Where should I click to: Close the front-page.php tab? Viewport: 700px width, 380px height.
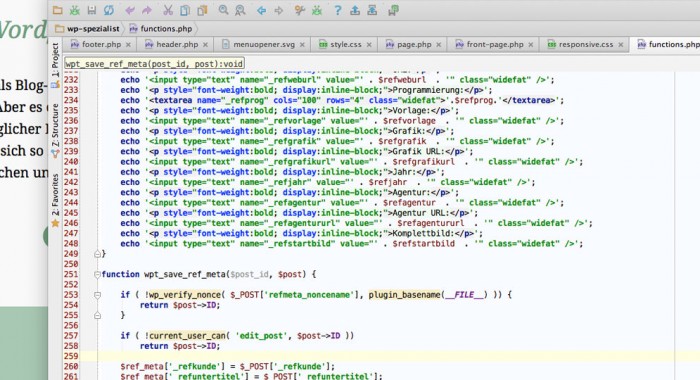tap(531, 45)
